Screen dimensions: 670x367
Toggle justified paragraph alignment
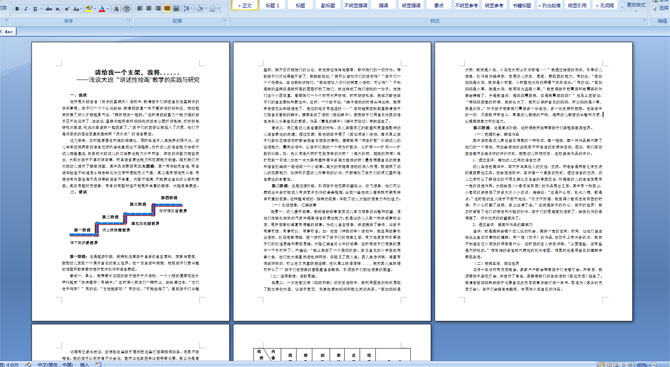point(167,8)
